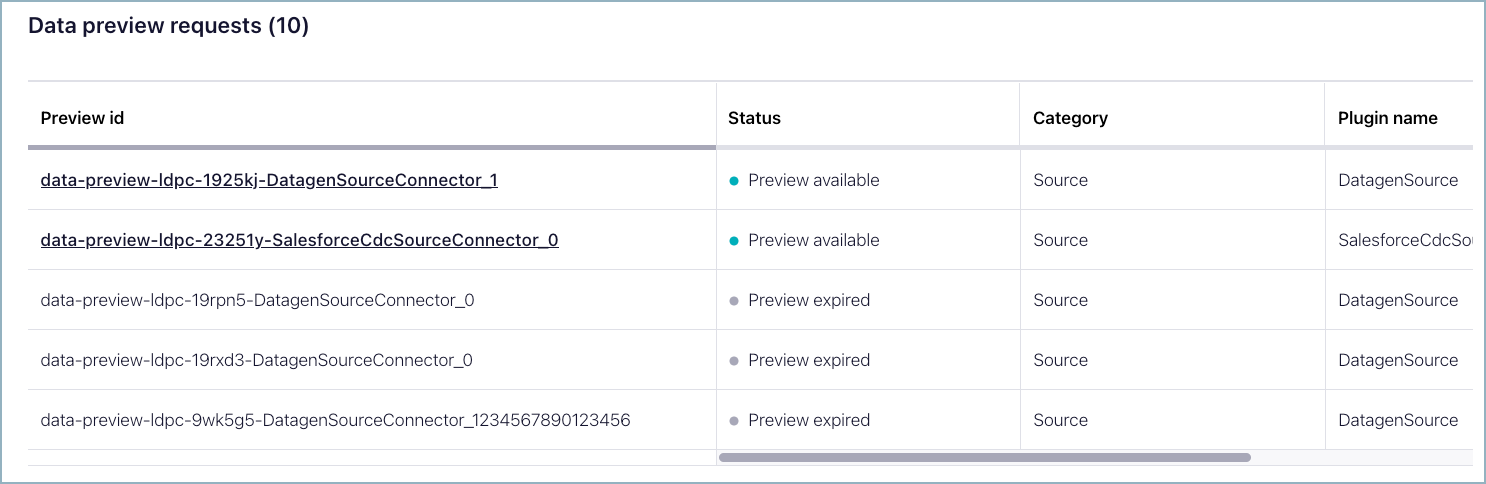Sort by Status column header
Viewport: 1486px width, 484px height.
point(754,118)
